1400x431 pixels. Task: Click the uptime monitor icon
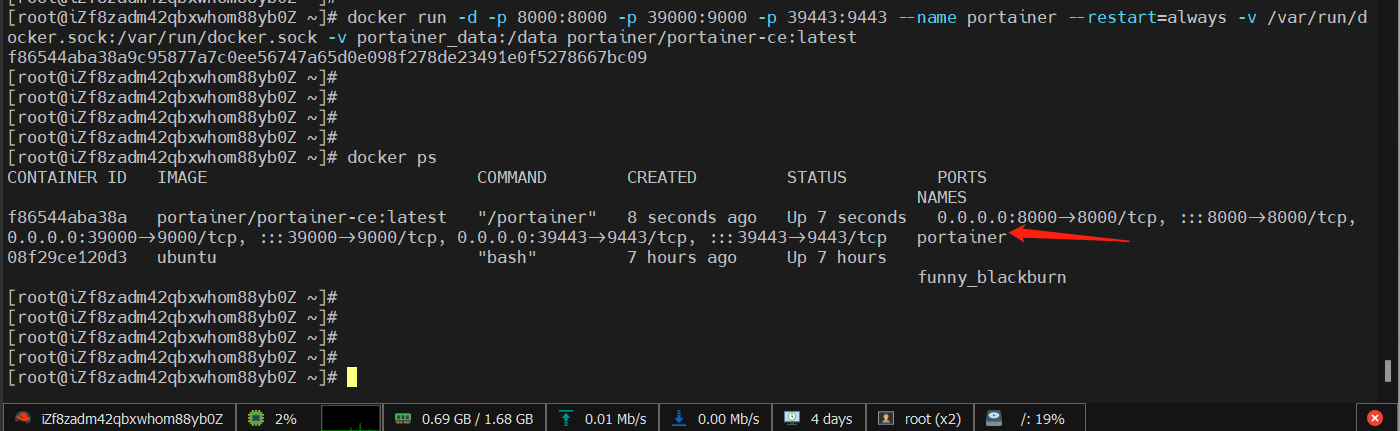[792, 418]
